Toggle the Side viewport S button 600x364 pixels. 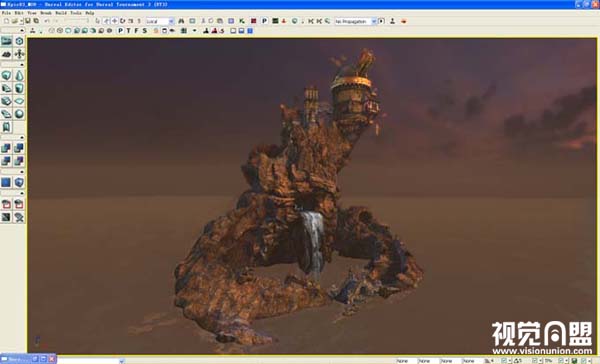pyautogui.click(x=145, y=31)
